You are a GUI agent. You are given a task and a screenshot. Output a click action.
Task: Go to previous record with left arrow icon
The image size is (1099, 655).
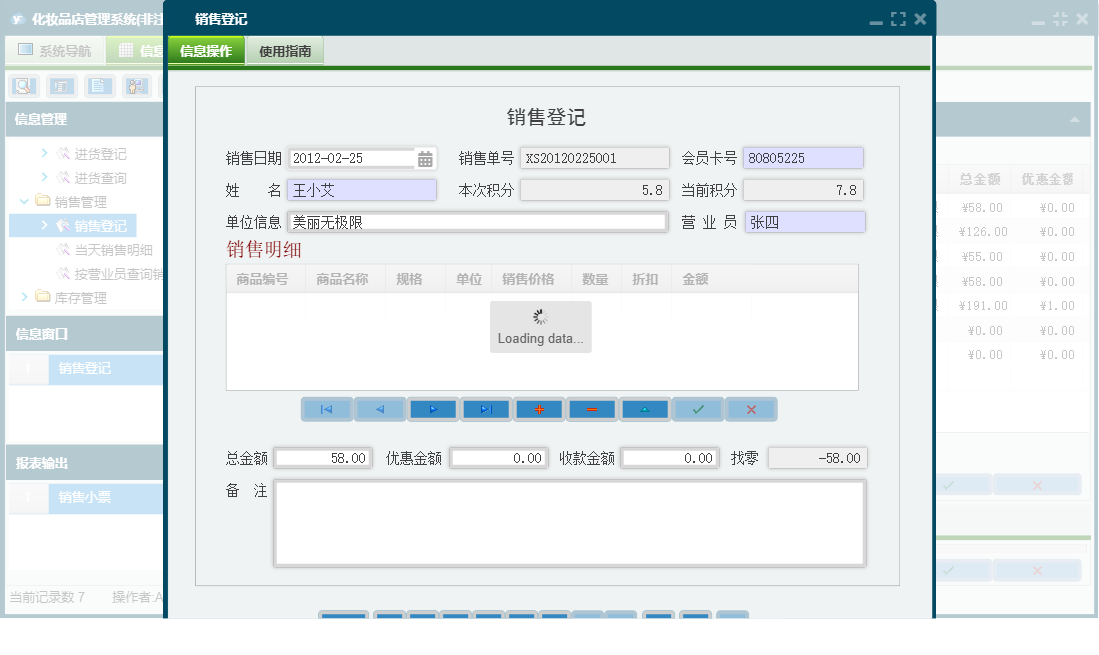point(380,409)
